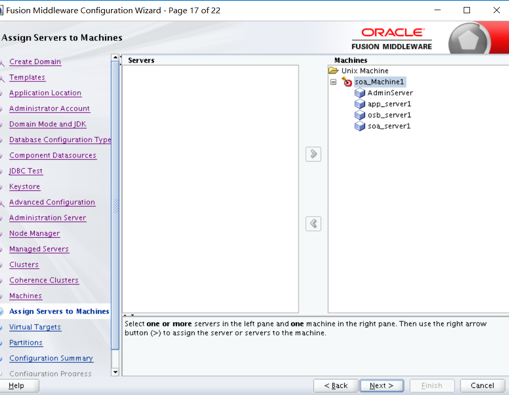
Task: Go to Keystore step
Action: (25, 187)
